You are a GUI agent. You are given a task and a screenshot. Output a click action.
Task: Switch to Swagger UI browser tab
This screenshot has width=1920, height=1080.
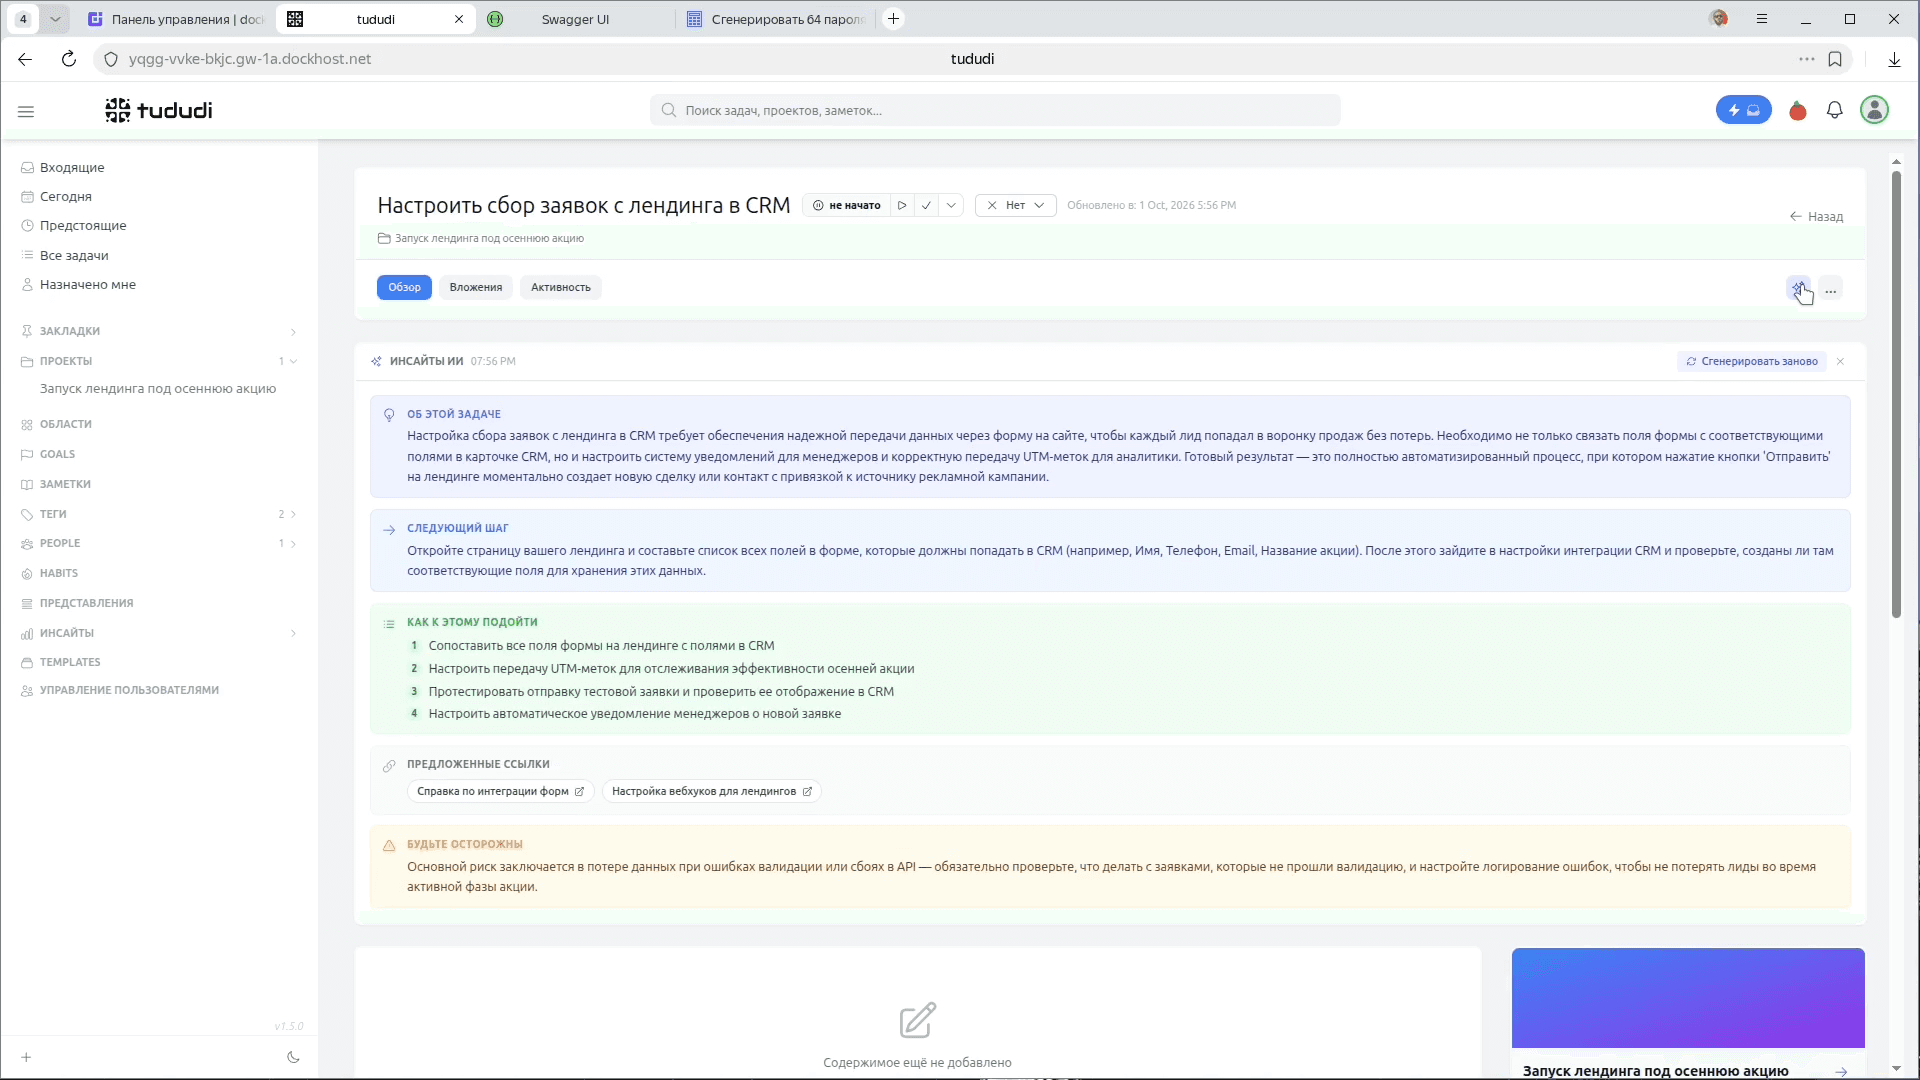coord(575,19)
